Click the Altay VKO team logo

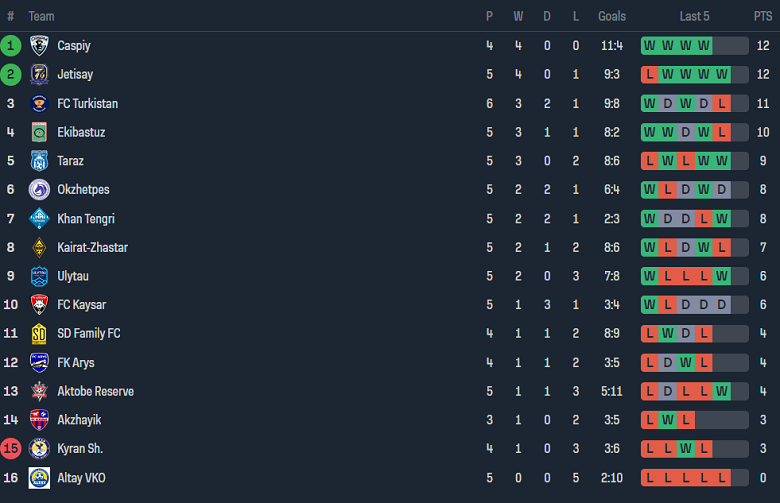click(x=39, y=478)
